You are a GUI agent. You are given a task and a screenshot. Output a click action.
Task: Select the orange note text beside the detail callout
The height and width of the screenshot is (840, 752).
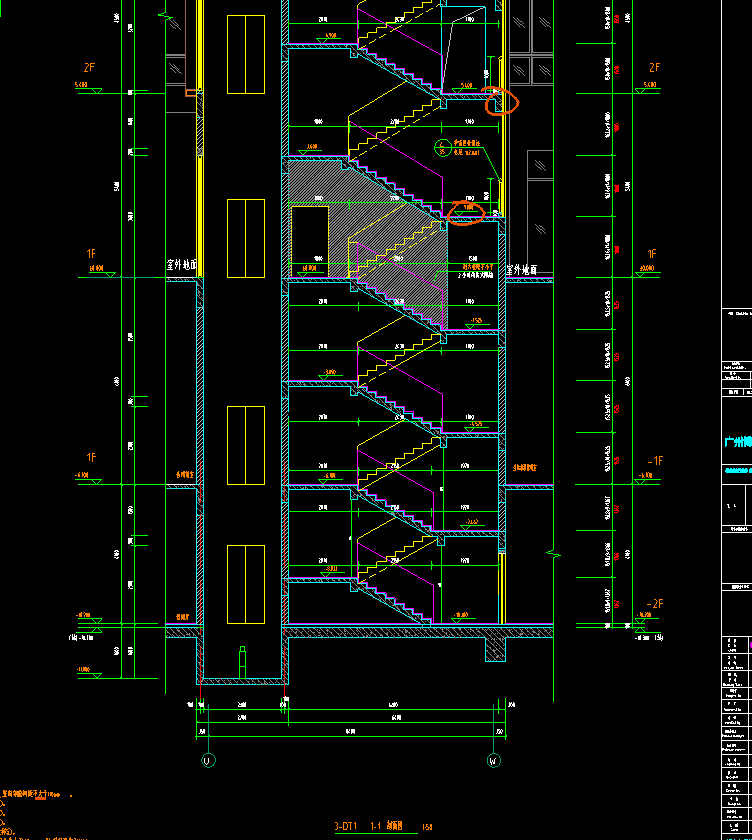click(467, 148)
